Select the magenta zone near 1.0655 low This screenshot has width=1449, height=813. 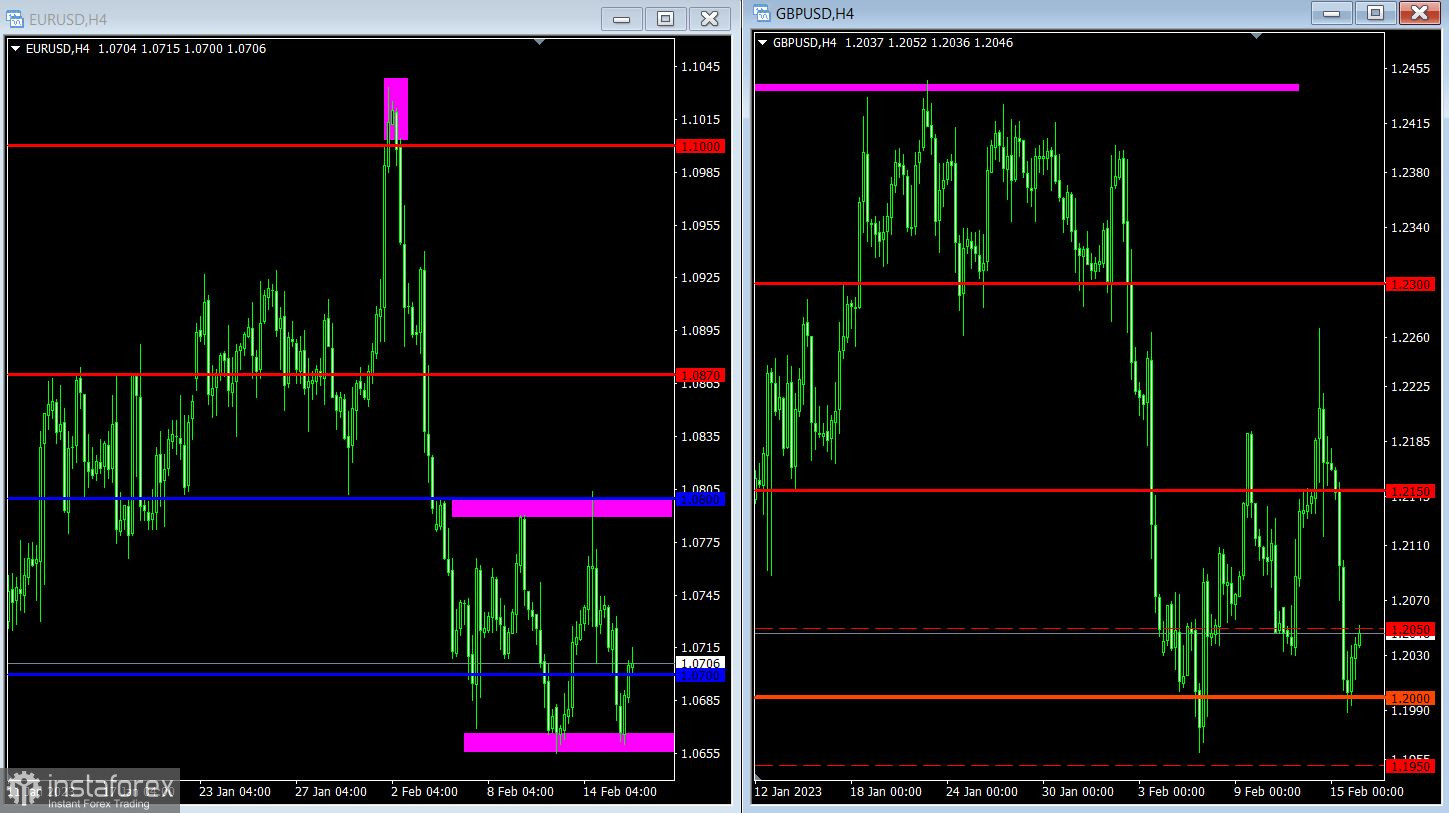568,742
